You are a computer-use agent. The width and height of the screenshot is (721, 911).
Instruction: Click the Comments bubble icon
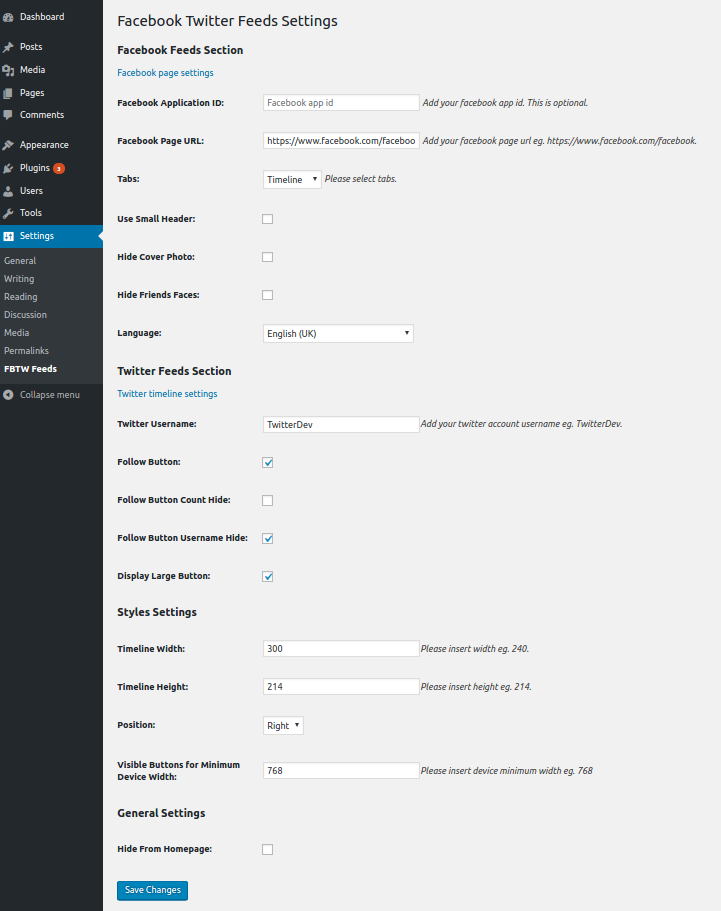pyautogui.click(x=8, y=115)
